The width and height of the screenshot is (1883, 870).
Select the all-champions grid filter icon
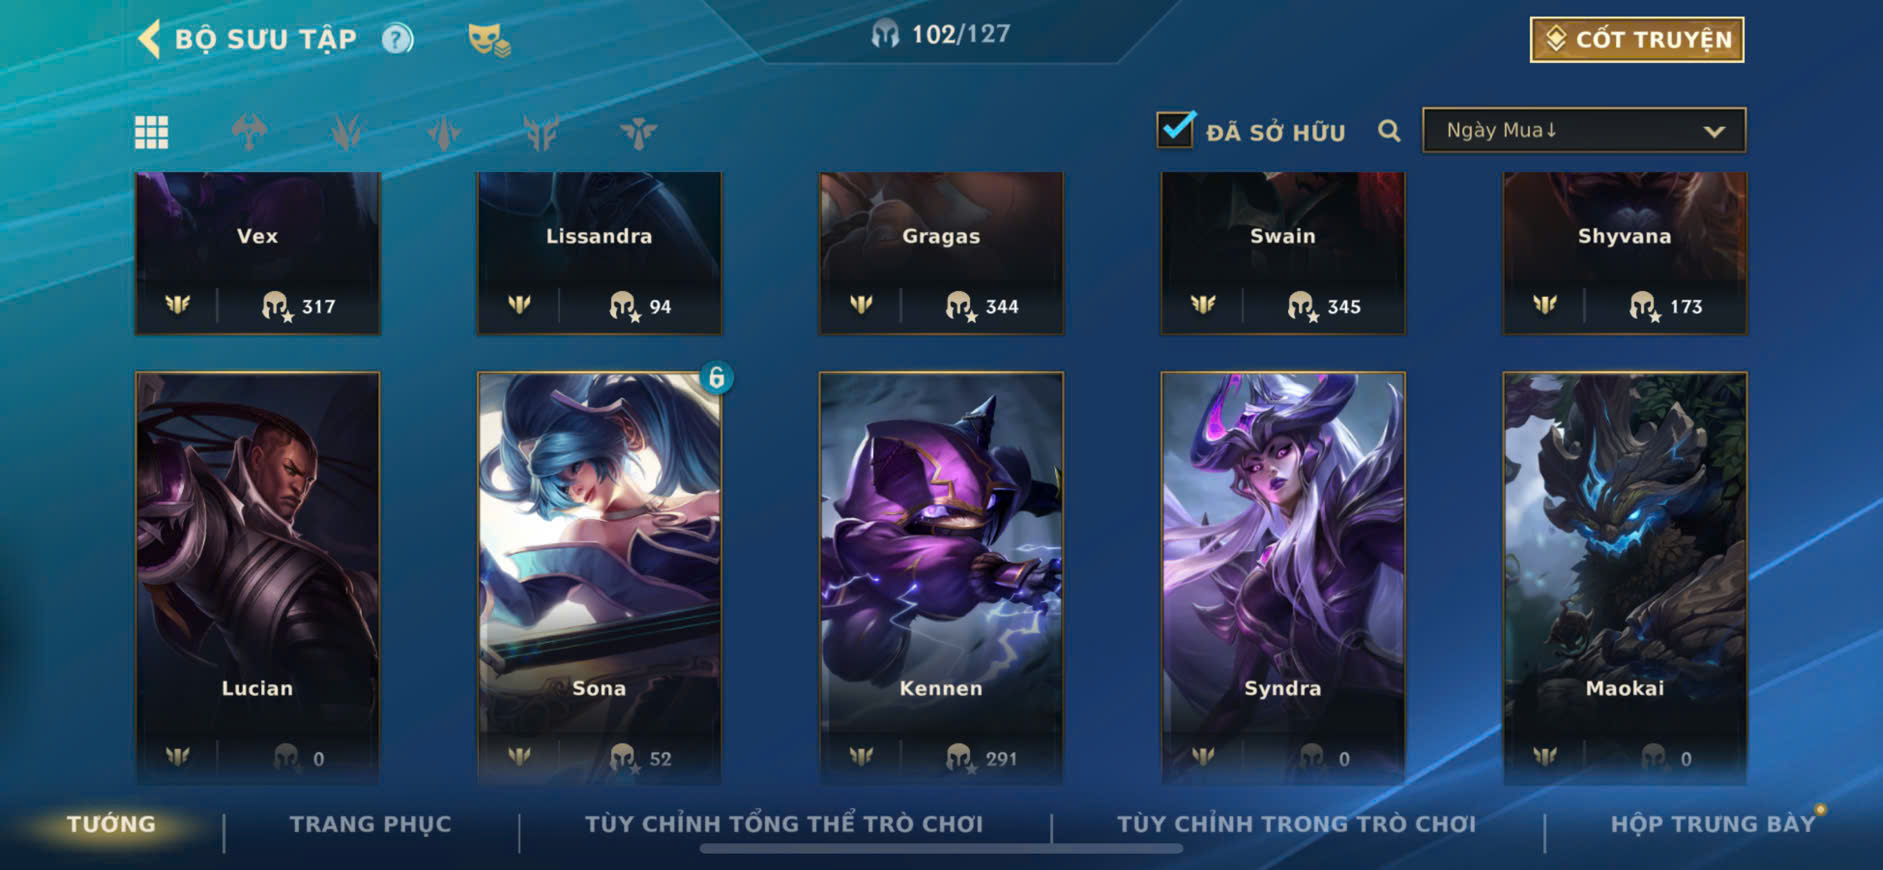tap(152, 132)
